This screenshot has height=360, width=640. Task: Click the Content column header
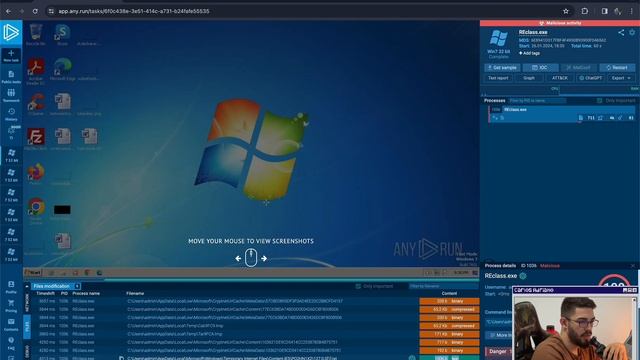click(x=449, y=293)
